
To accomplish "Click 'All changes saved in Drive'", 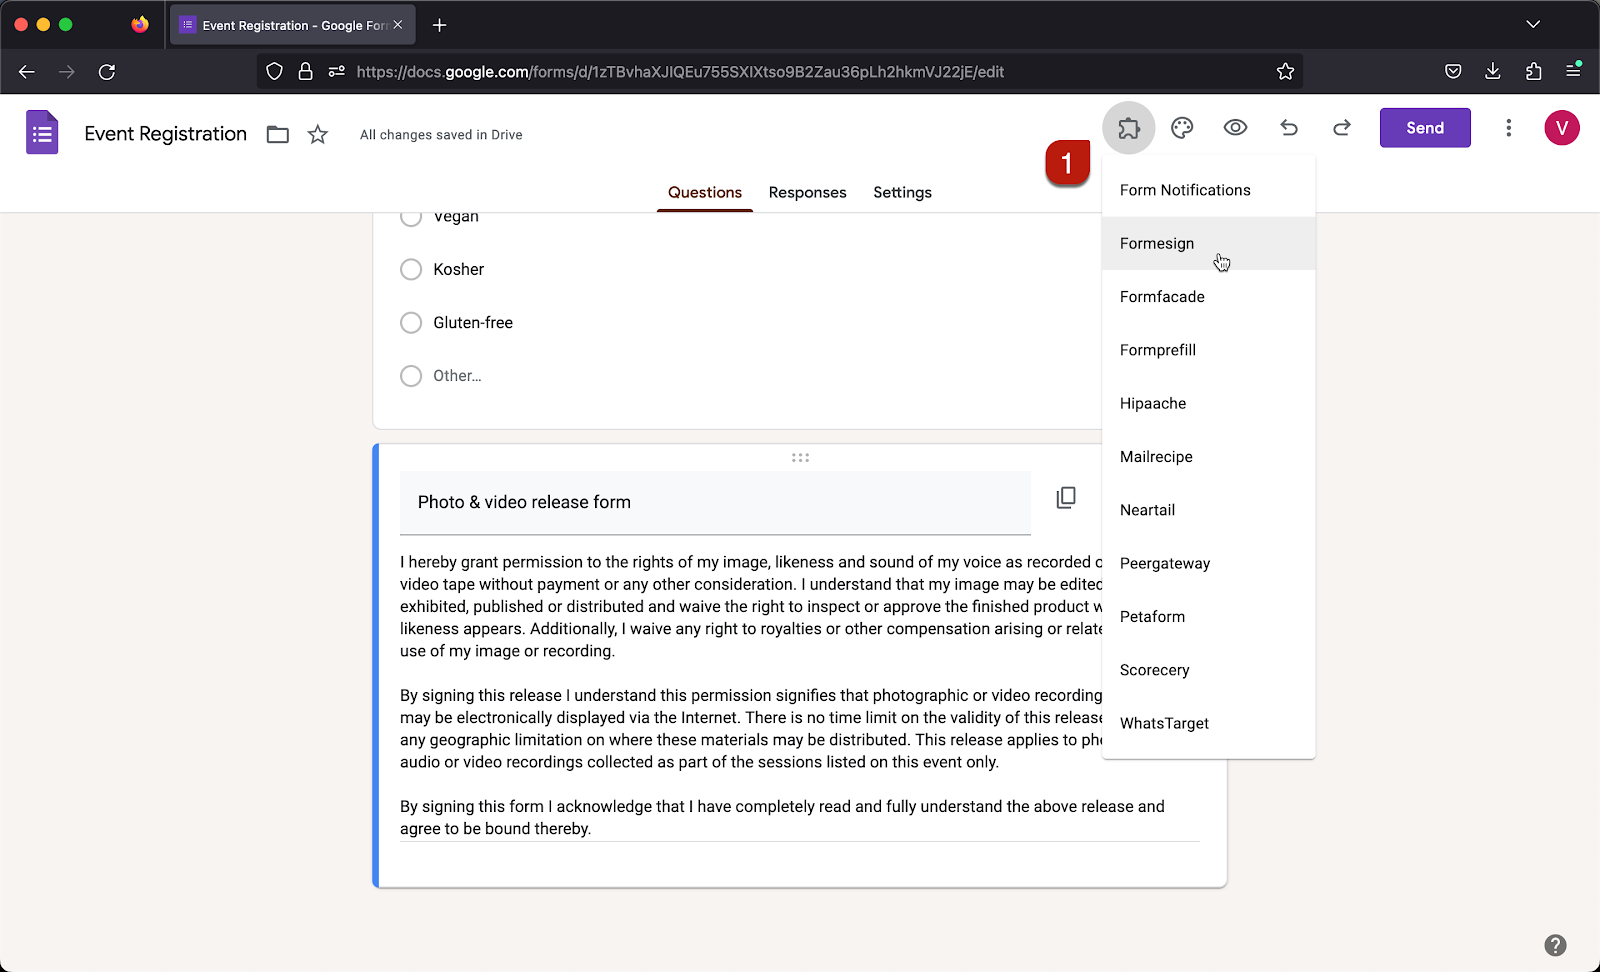I will pyautogui.click(x=441, y=134).
